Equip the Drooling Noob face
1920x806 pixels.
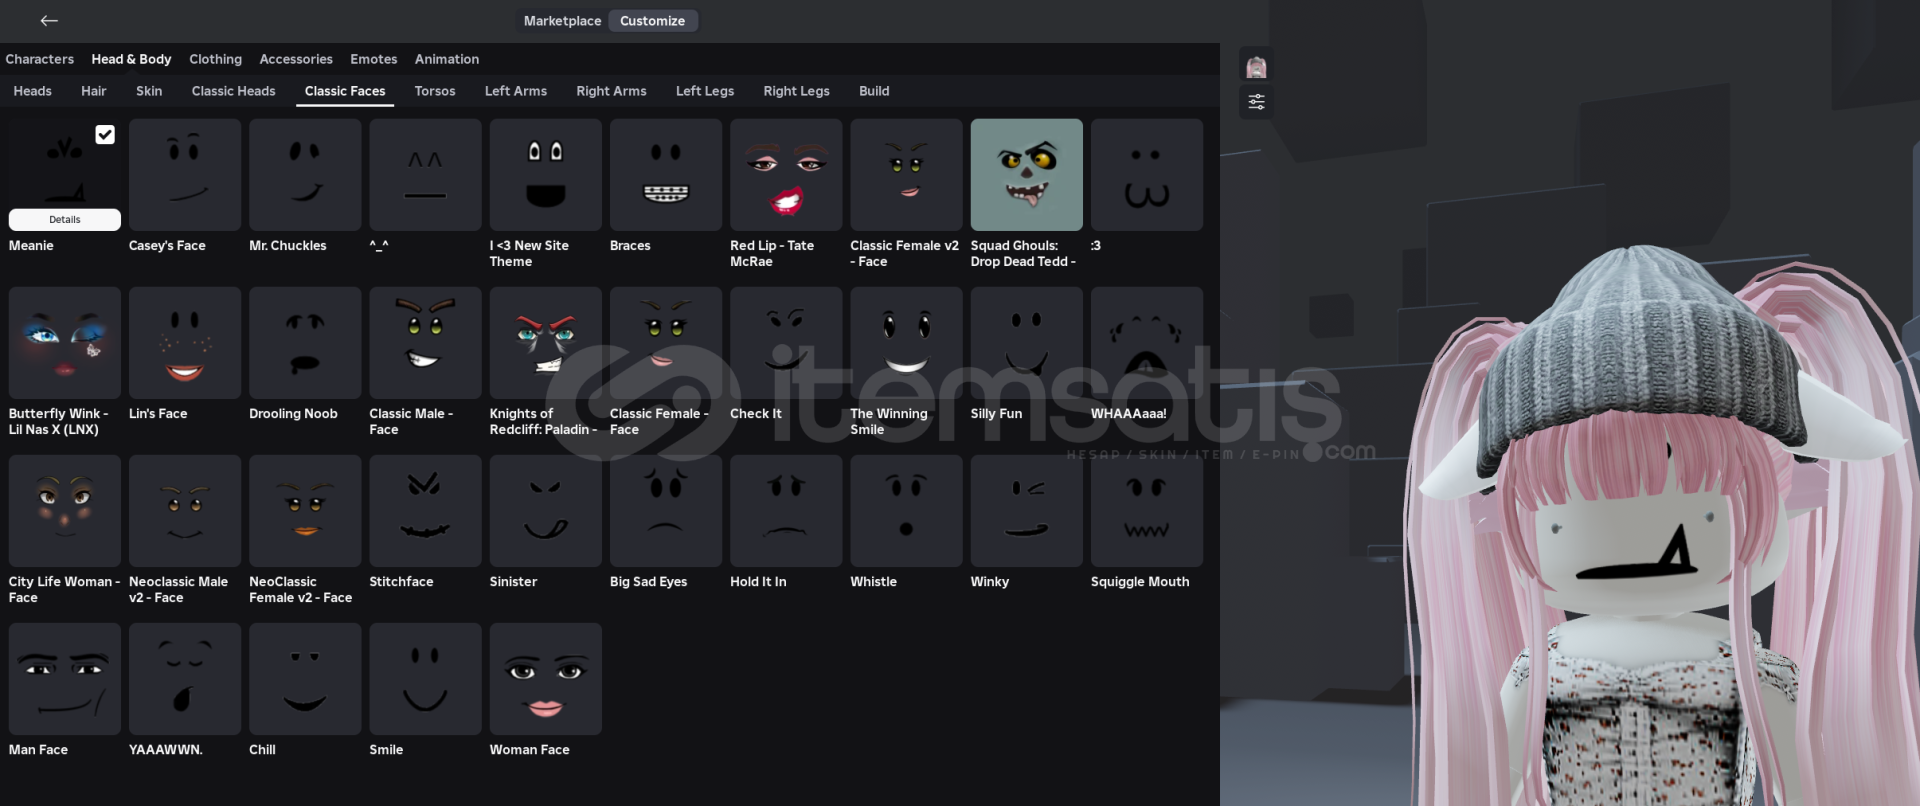pos(305,343)
